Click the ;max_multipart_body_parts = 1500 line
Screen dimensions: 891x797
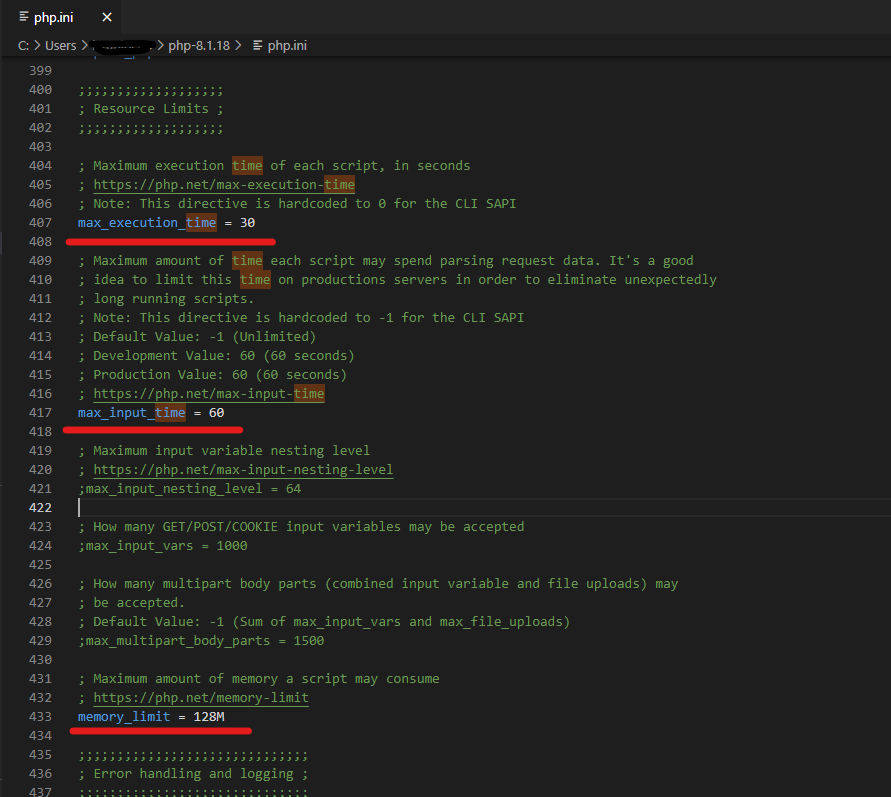point(201,641)
